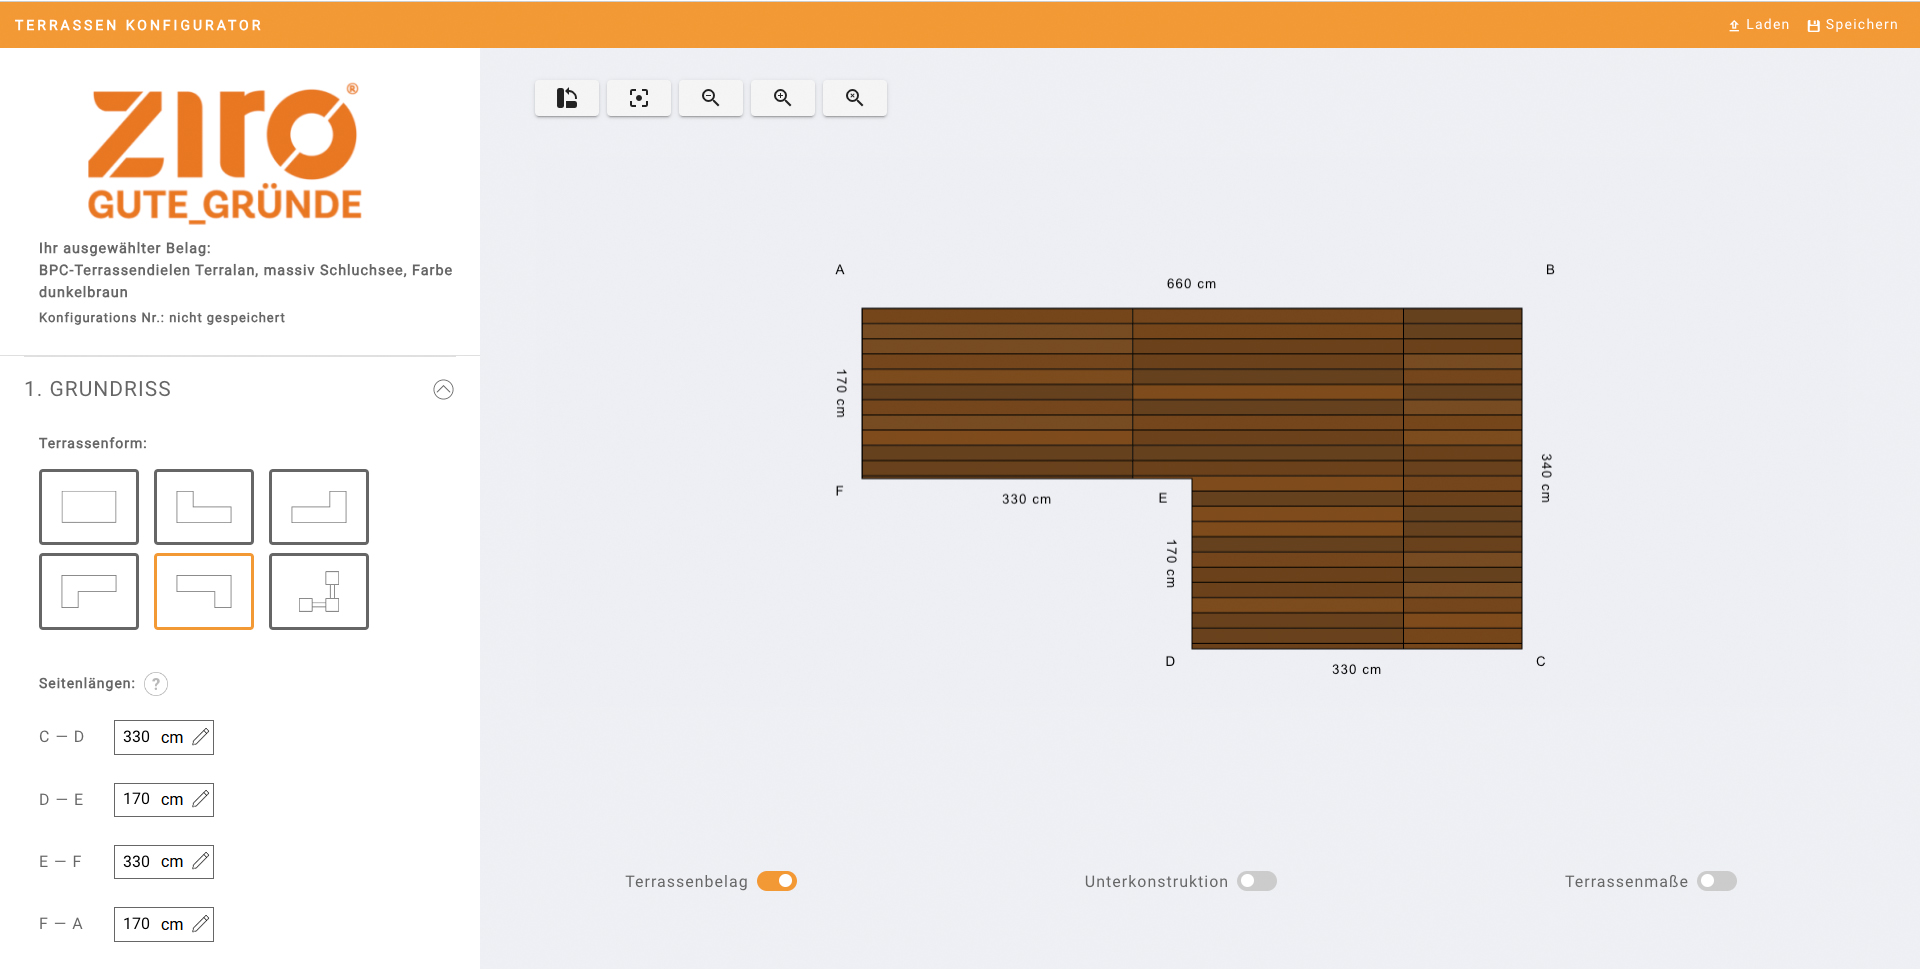Click corner label E on the drawing
The height and width of the screenshot is (971, 1920).
pos(1163,498)
